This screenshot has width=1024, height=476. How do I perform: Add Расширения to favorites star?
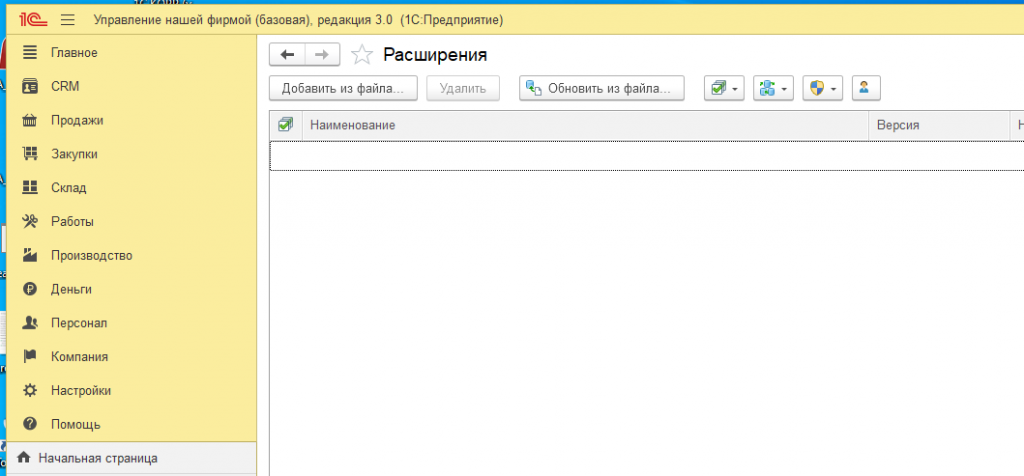coord(361,55)
